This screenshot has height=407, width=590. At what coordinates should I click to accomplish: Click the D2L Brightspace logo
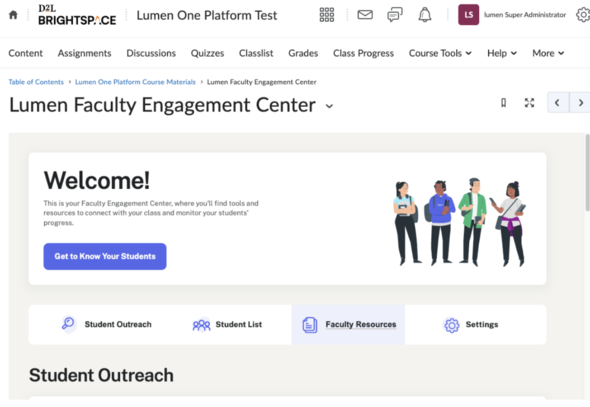77,15
